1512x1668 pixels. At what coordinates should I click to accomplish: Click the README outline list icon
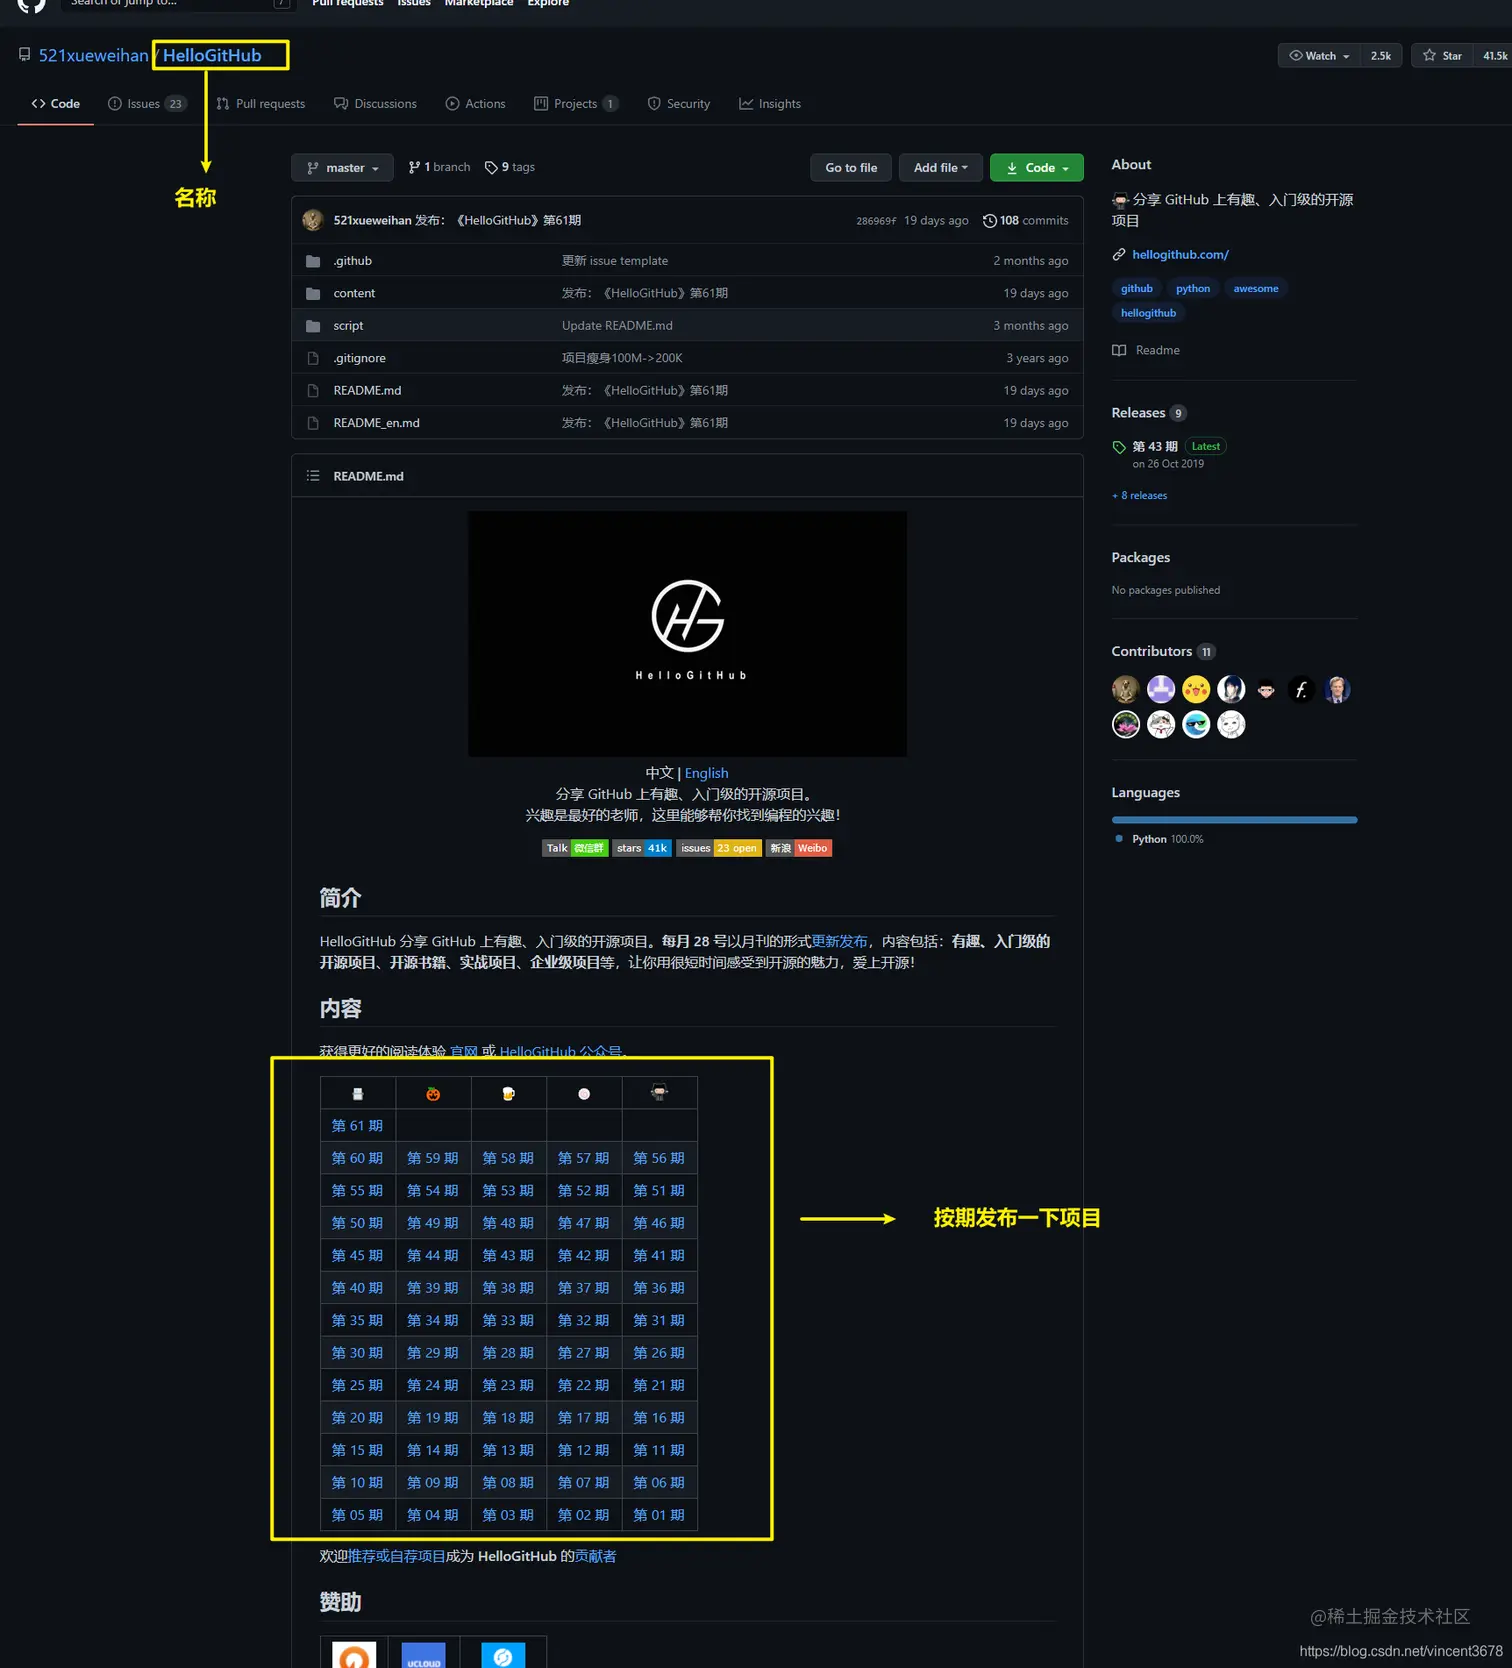pyautogui.click(x=313, y=476)
